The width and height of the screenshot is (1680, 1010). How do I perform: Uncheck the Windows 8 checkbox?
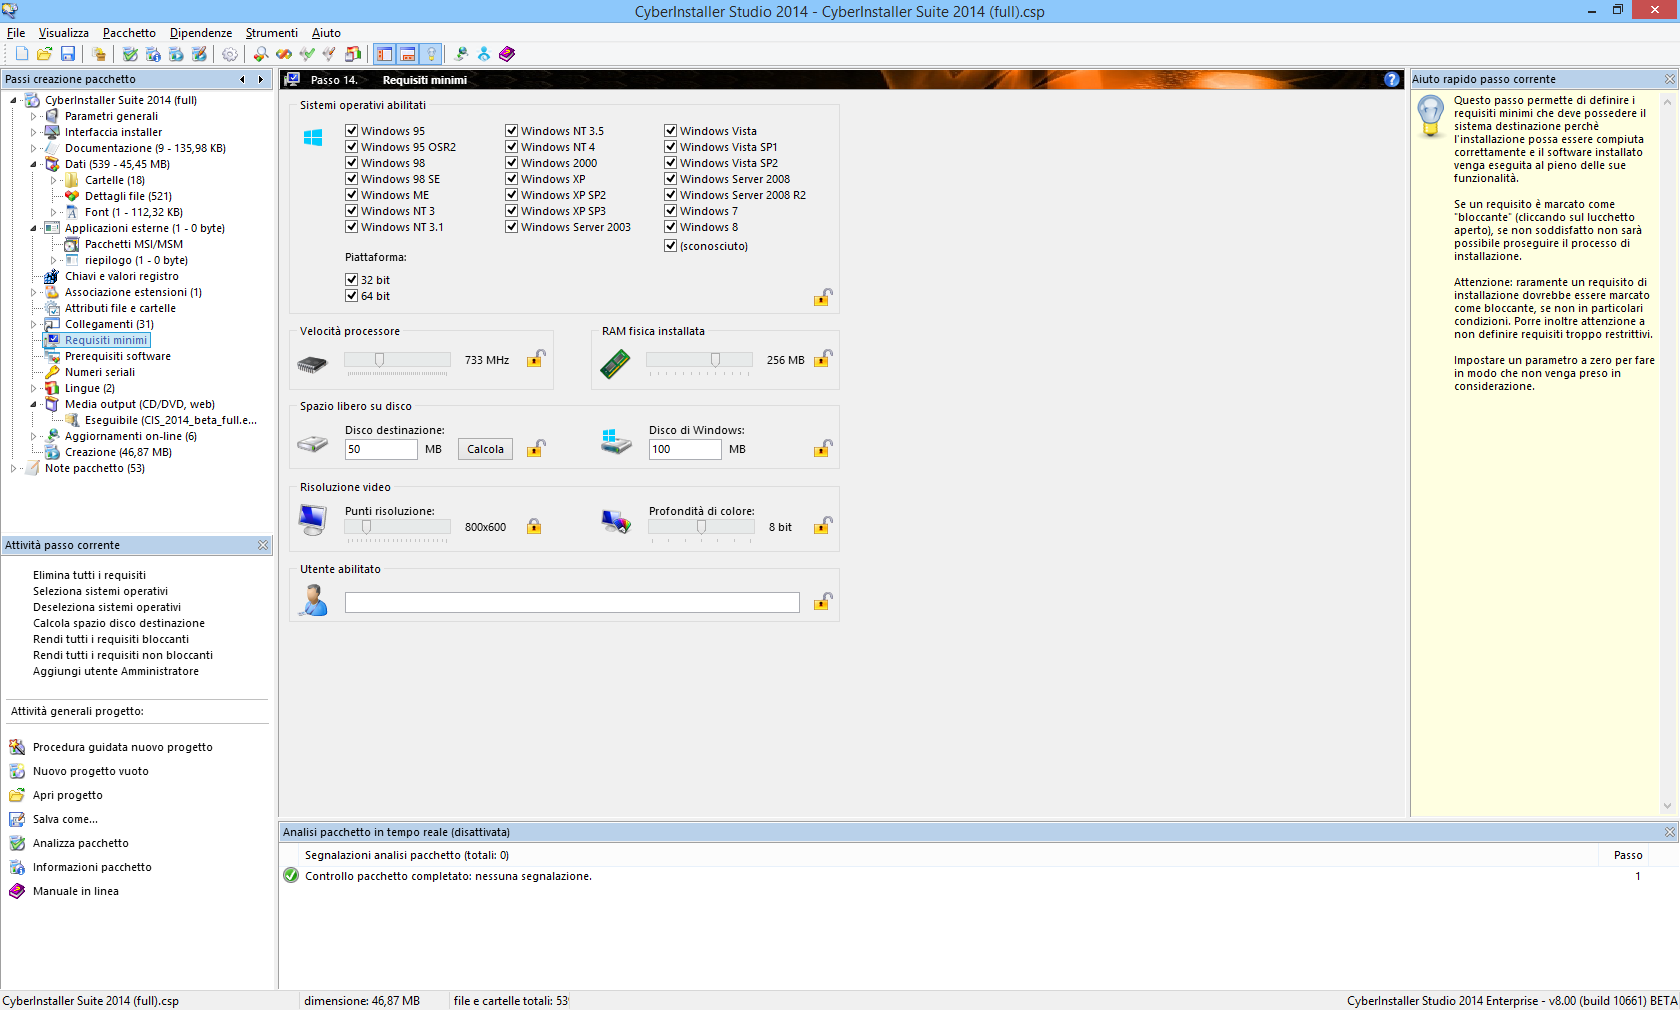671,227
